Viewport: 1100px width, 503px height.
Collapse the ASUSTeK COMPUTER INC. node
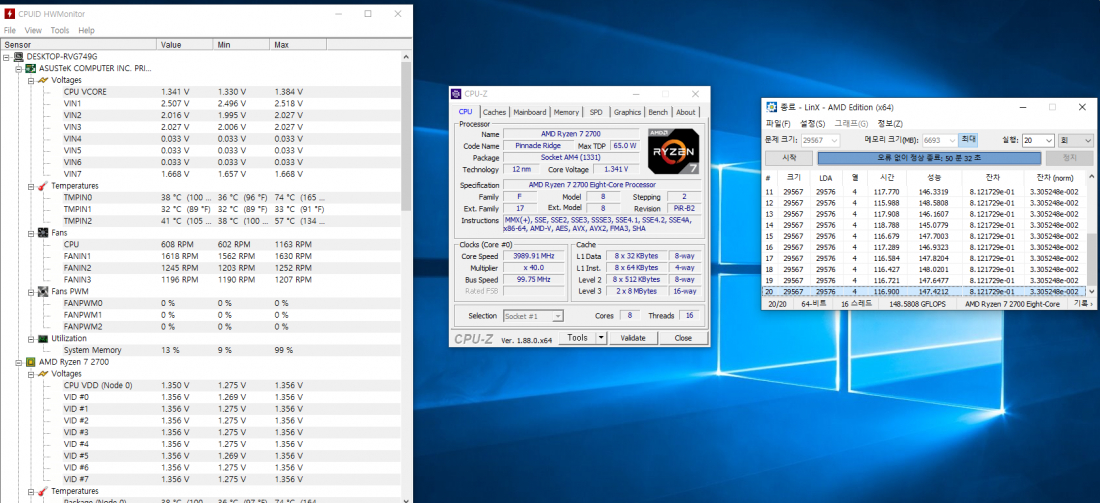(x=20, y=69)
